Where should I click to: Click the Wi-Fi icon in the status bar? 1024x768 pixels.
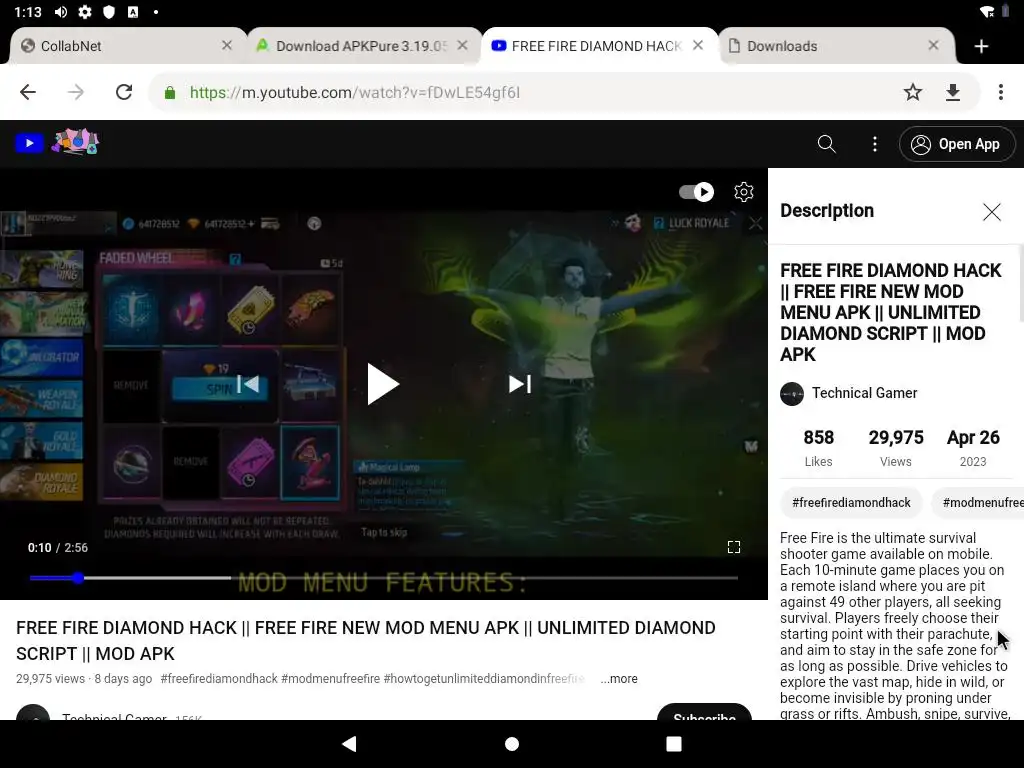987,12
